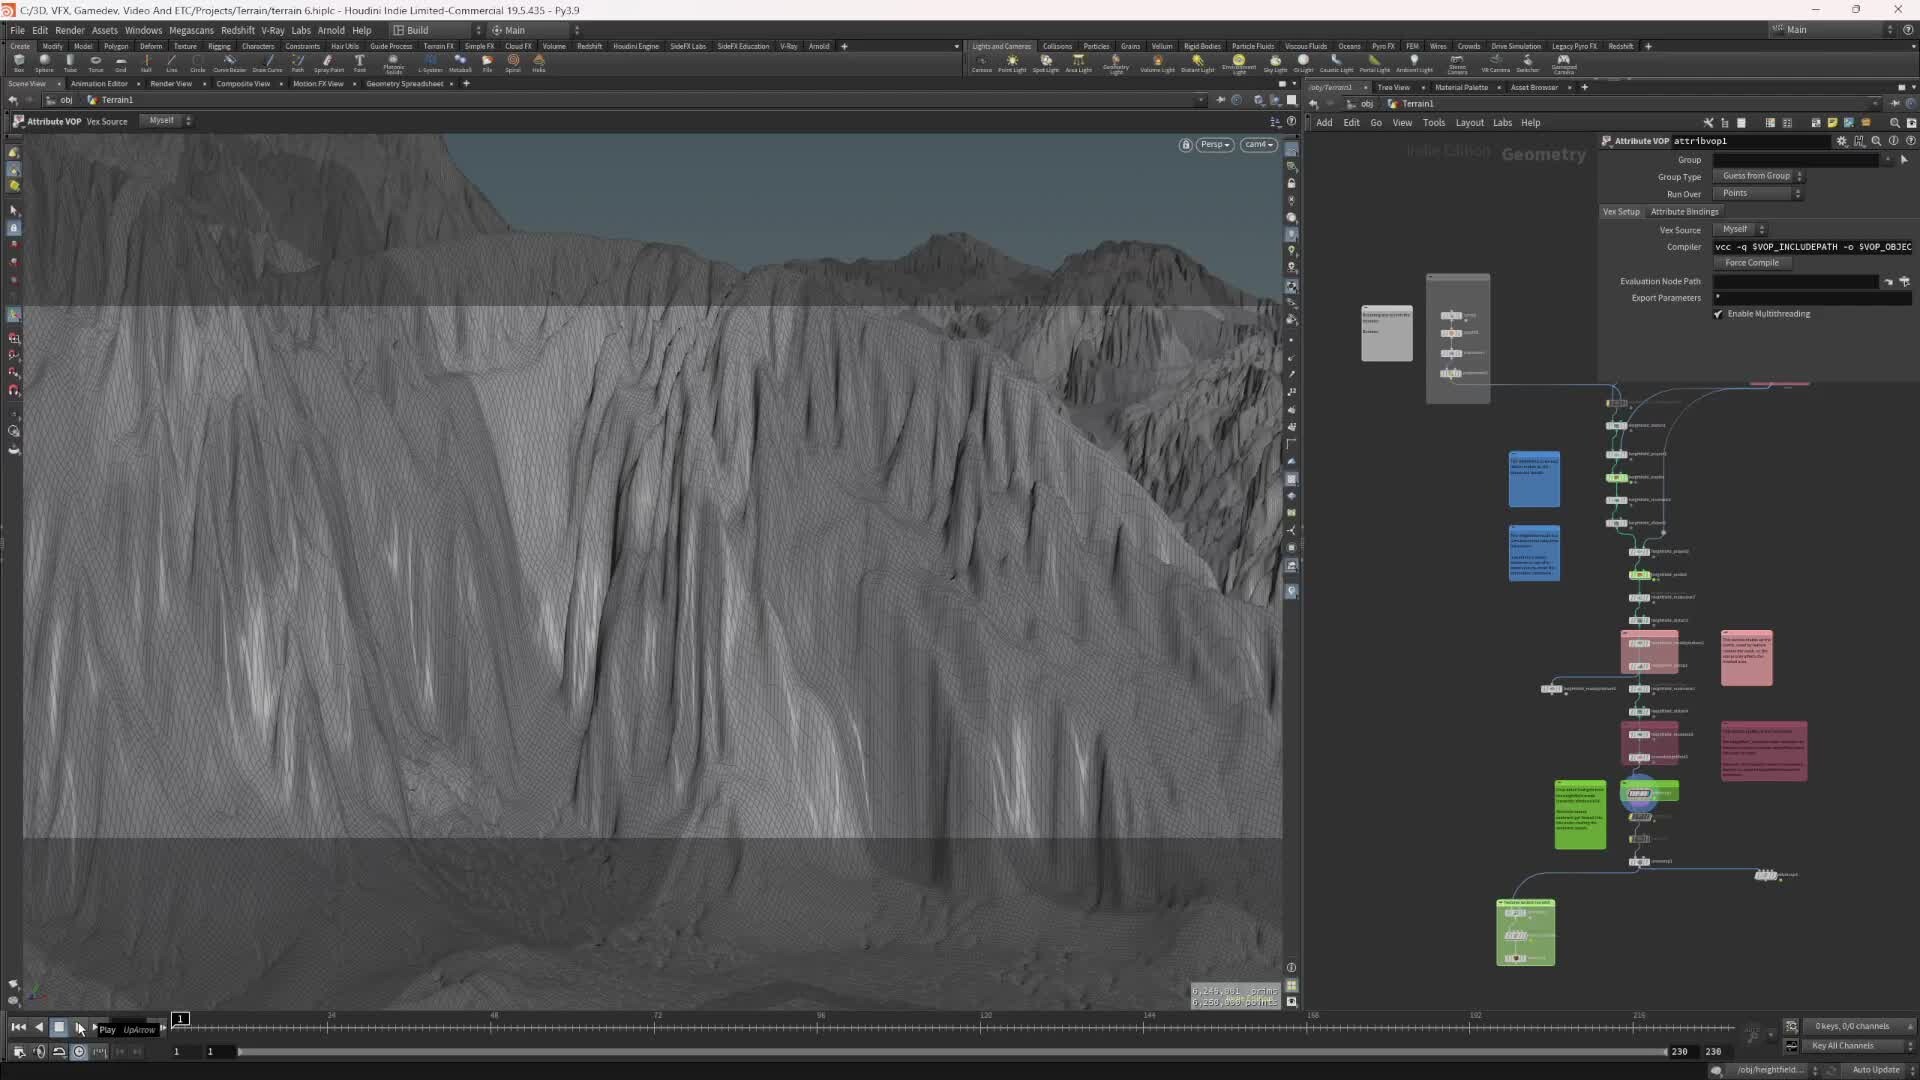
Task: Click inside the Evaluation Node Path field
Action: tap(1795, 281)
